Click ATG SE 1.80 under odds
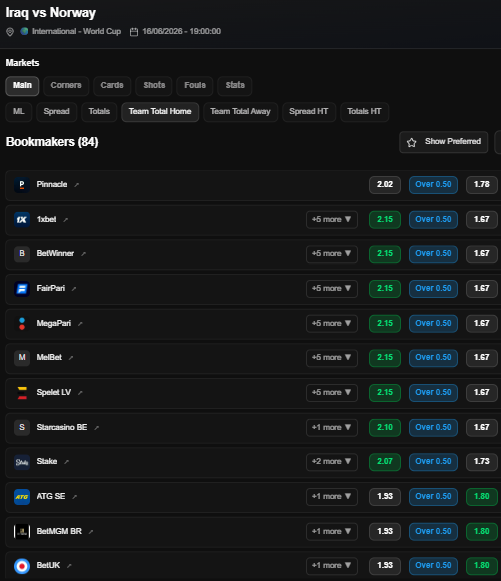The image size is (501, 581). [482, 497]
